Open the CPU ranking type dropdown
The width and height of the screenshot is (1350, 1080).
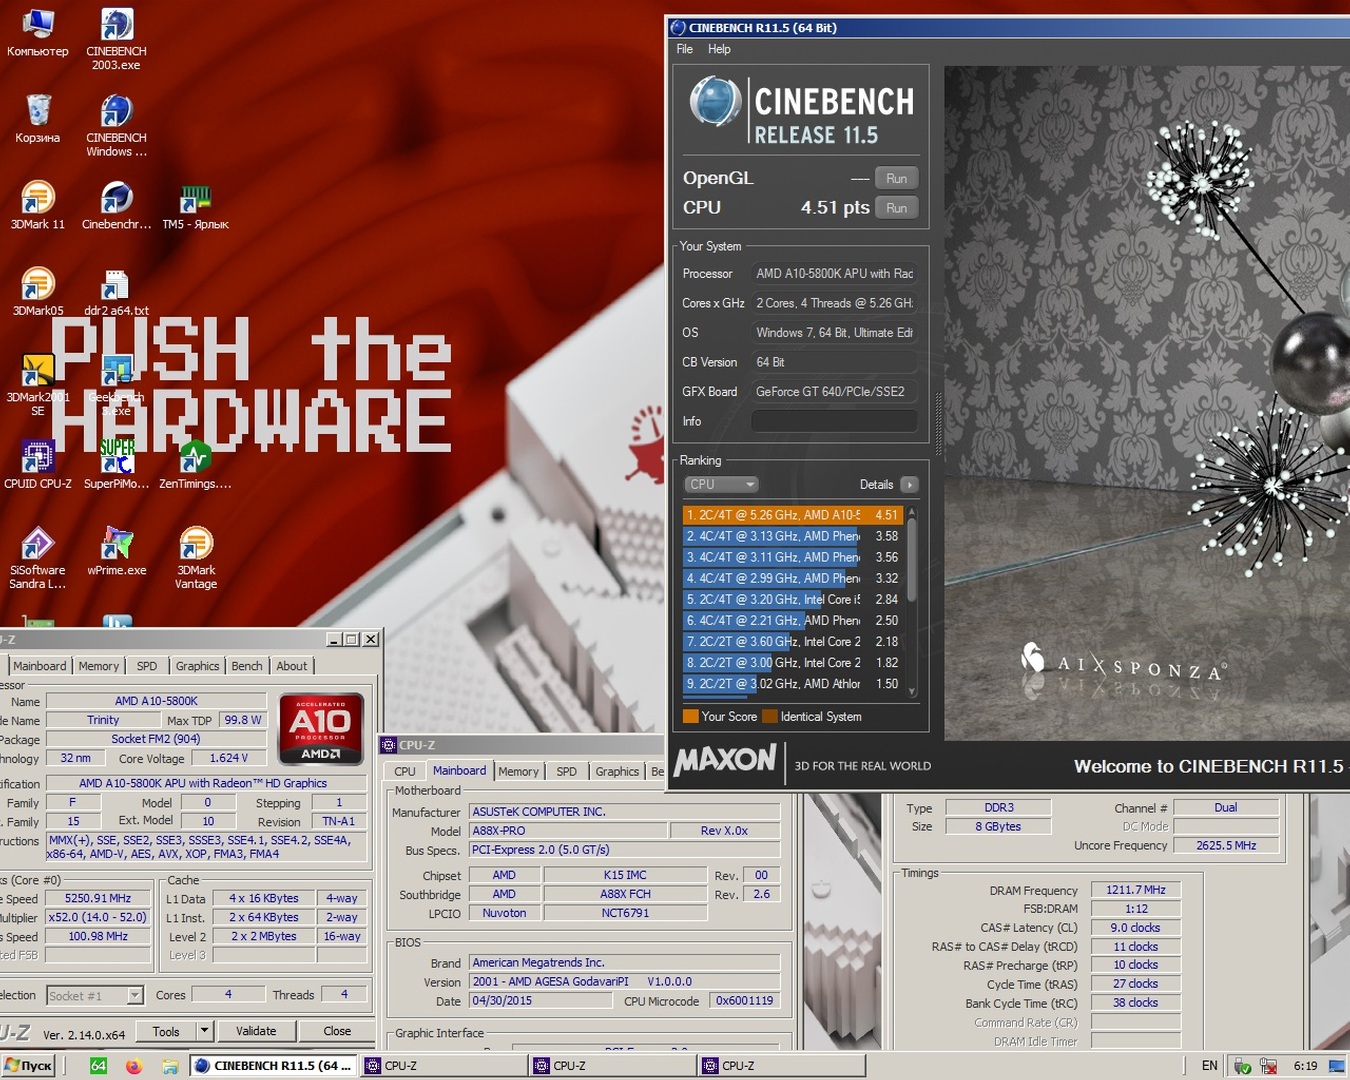(722, 484)
